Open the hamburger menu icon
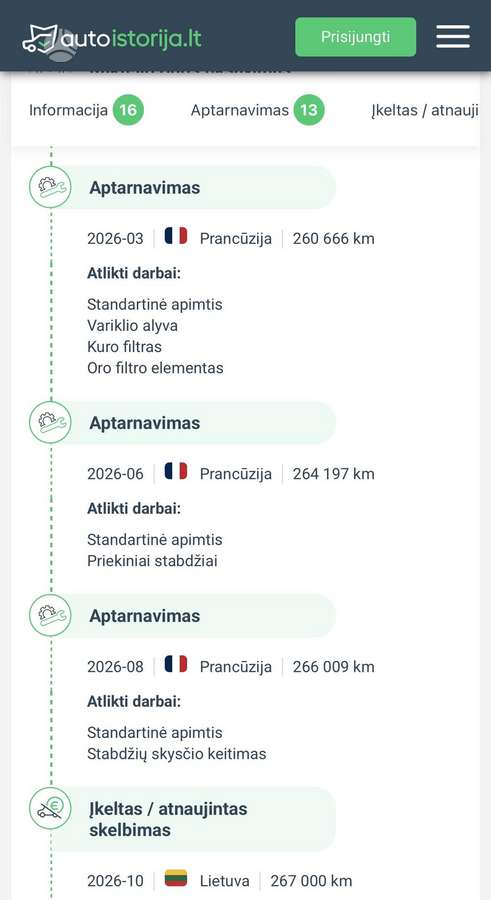Image resolution: width=491 pixels, height=900 pixels. (x=453, y=37)
